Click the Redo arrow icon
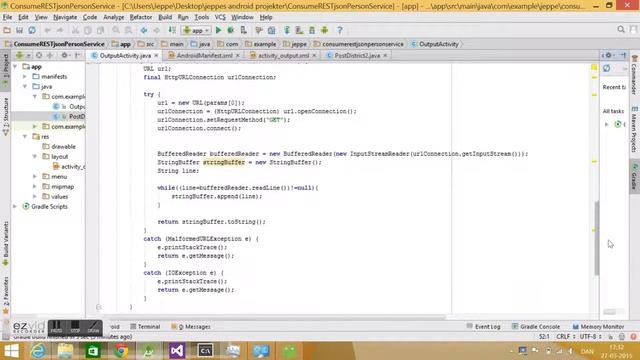Viewport: 640px width, 360px height. (60, 30)
